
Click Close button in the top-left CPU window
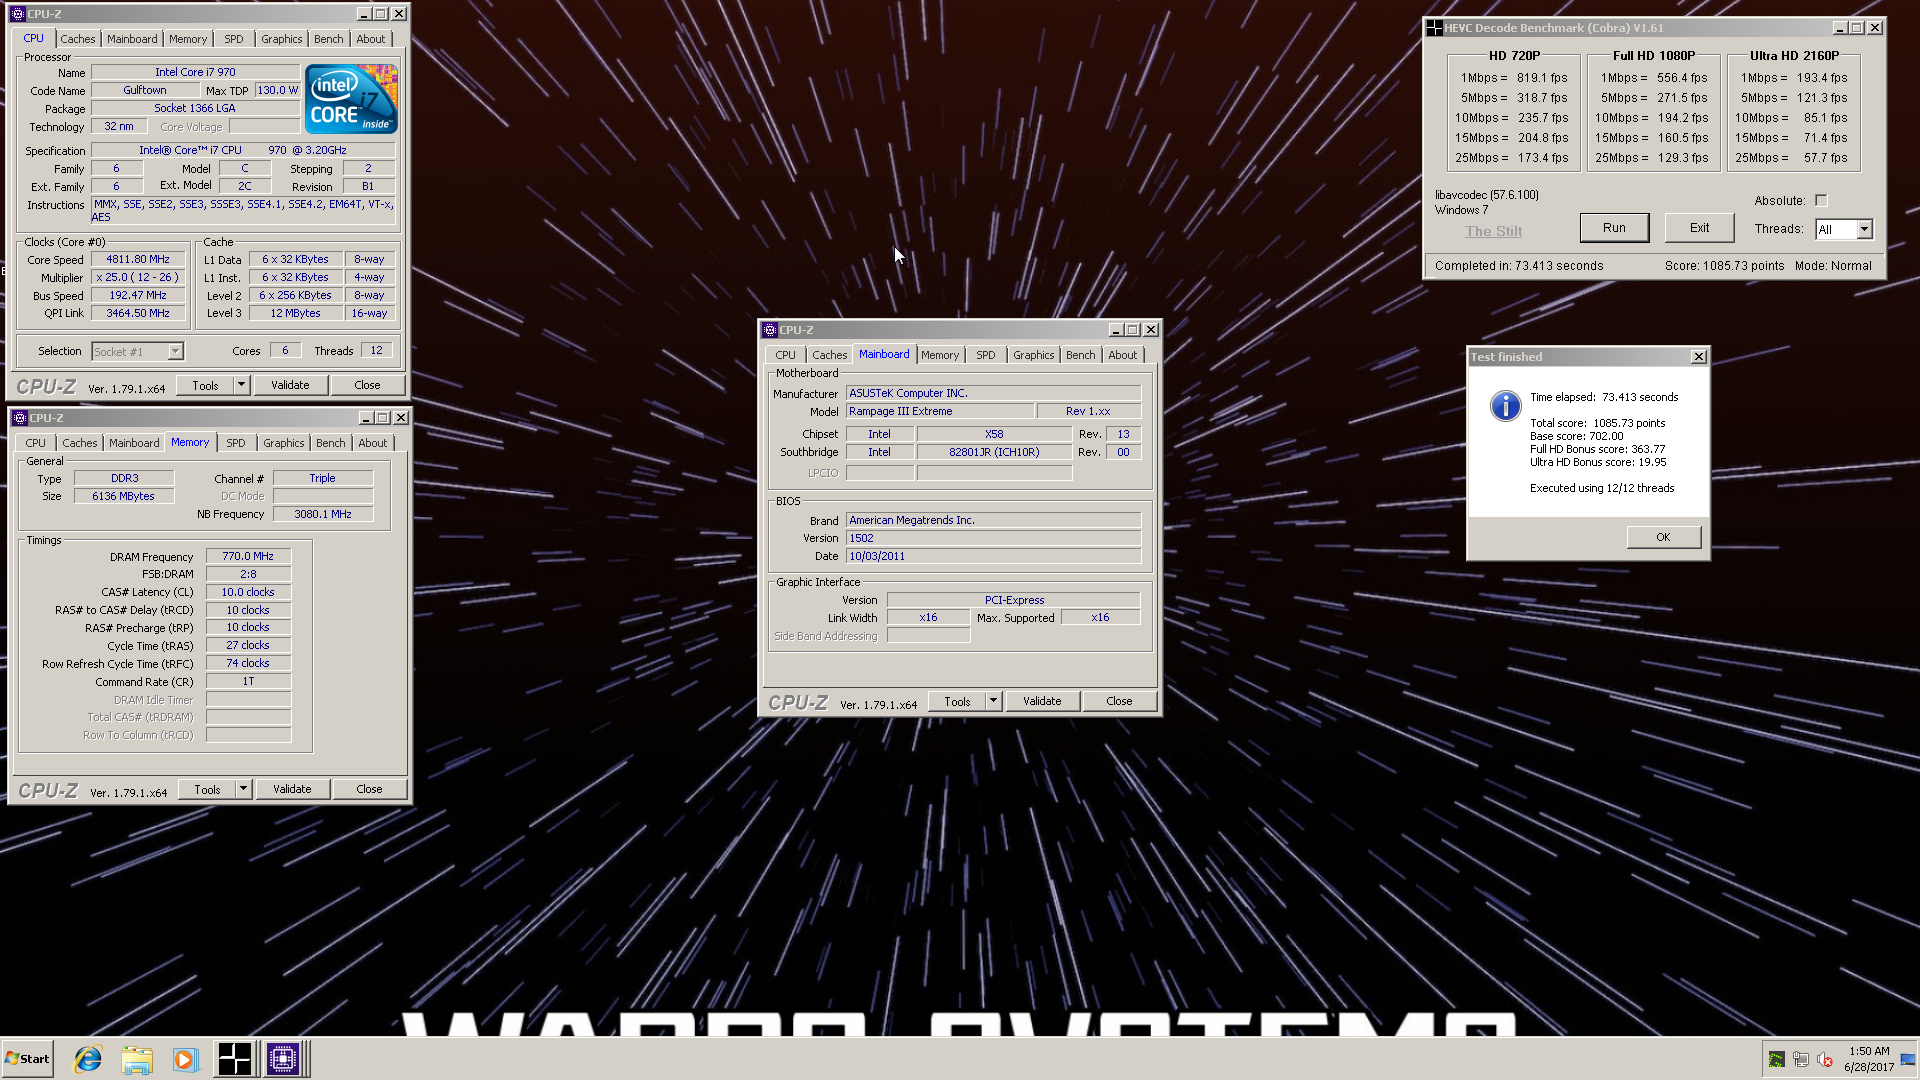[367, 385]
